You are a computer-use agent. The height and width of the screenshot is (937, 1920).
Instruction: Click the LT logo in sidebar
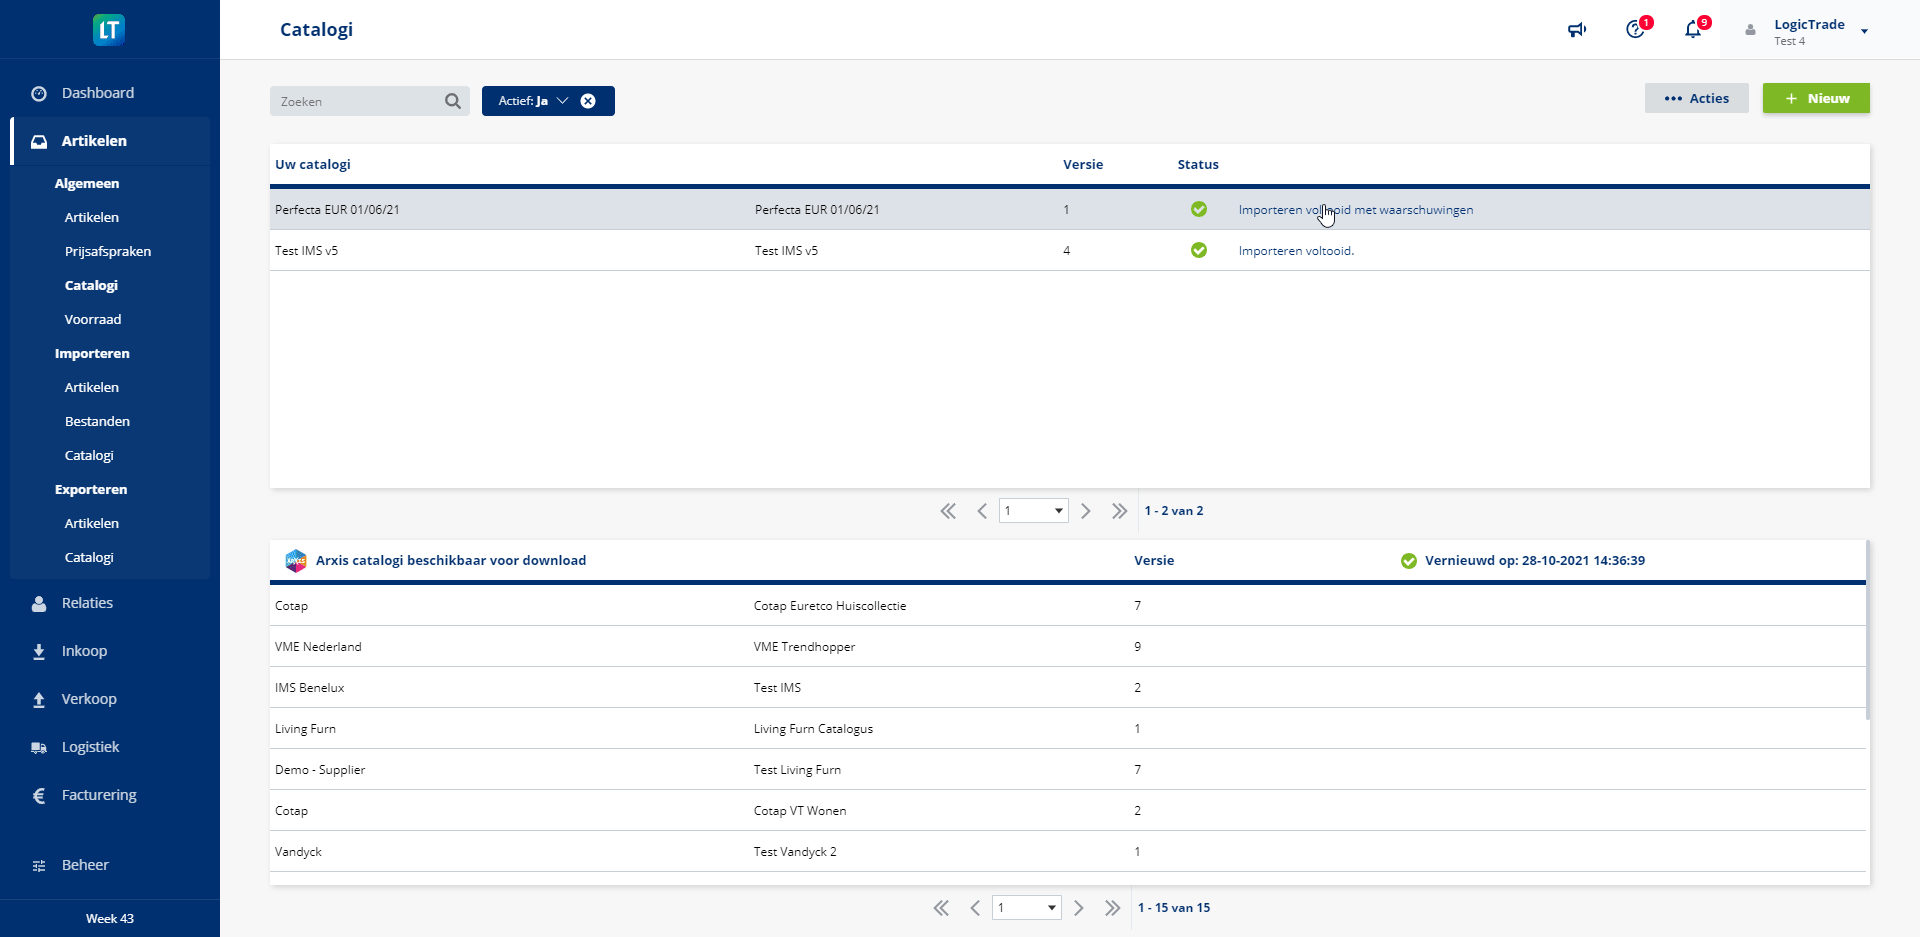click(x=109, y=30)
